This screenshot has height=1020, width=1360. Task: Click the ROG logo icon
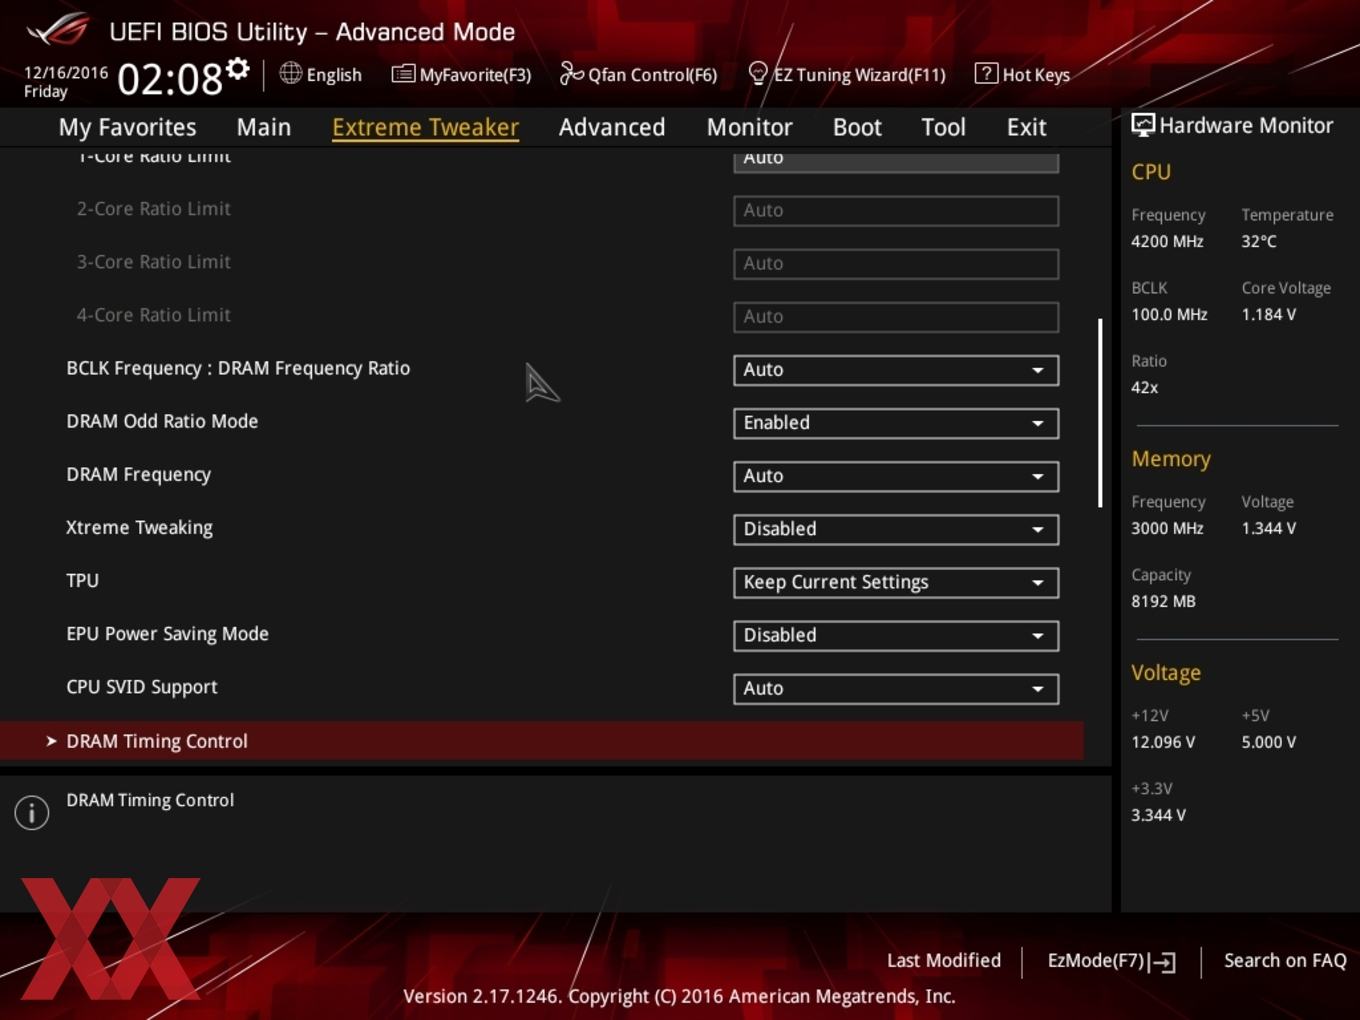click(58, 29)
